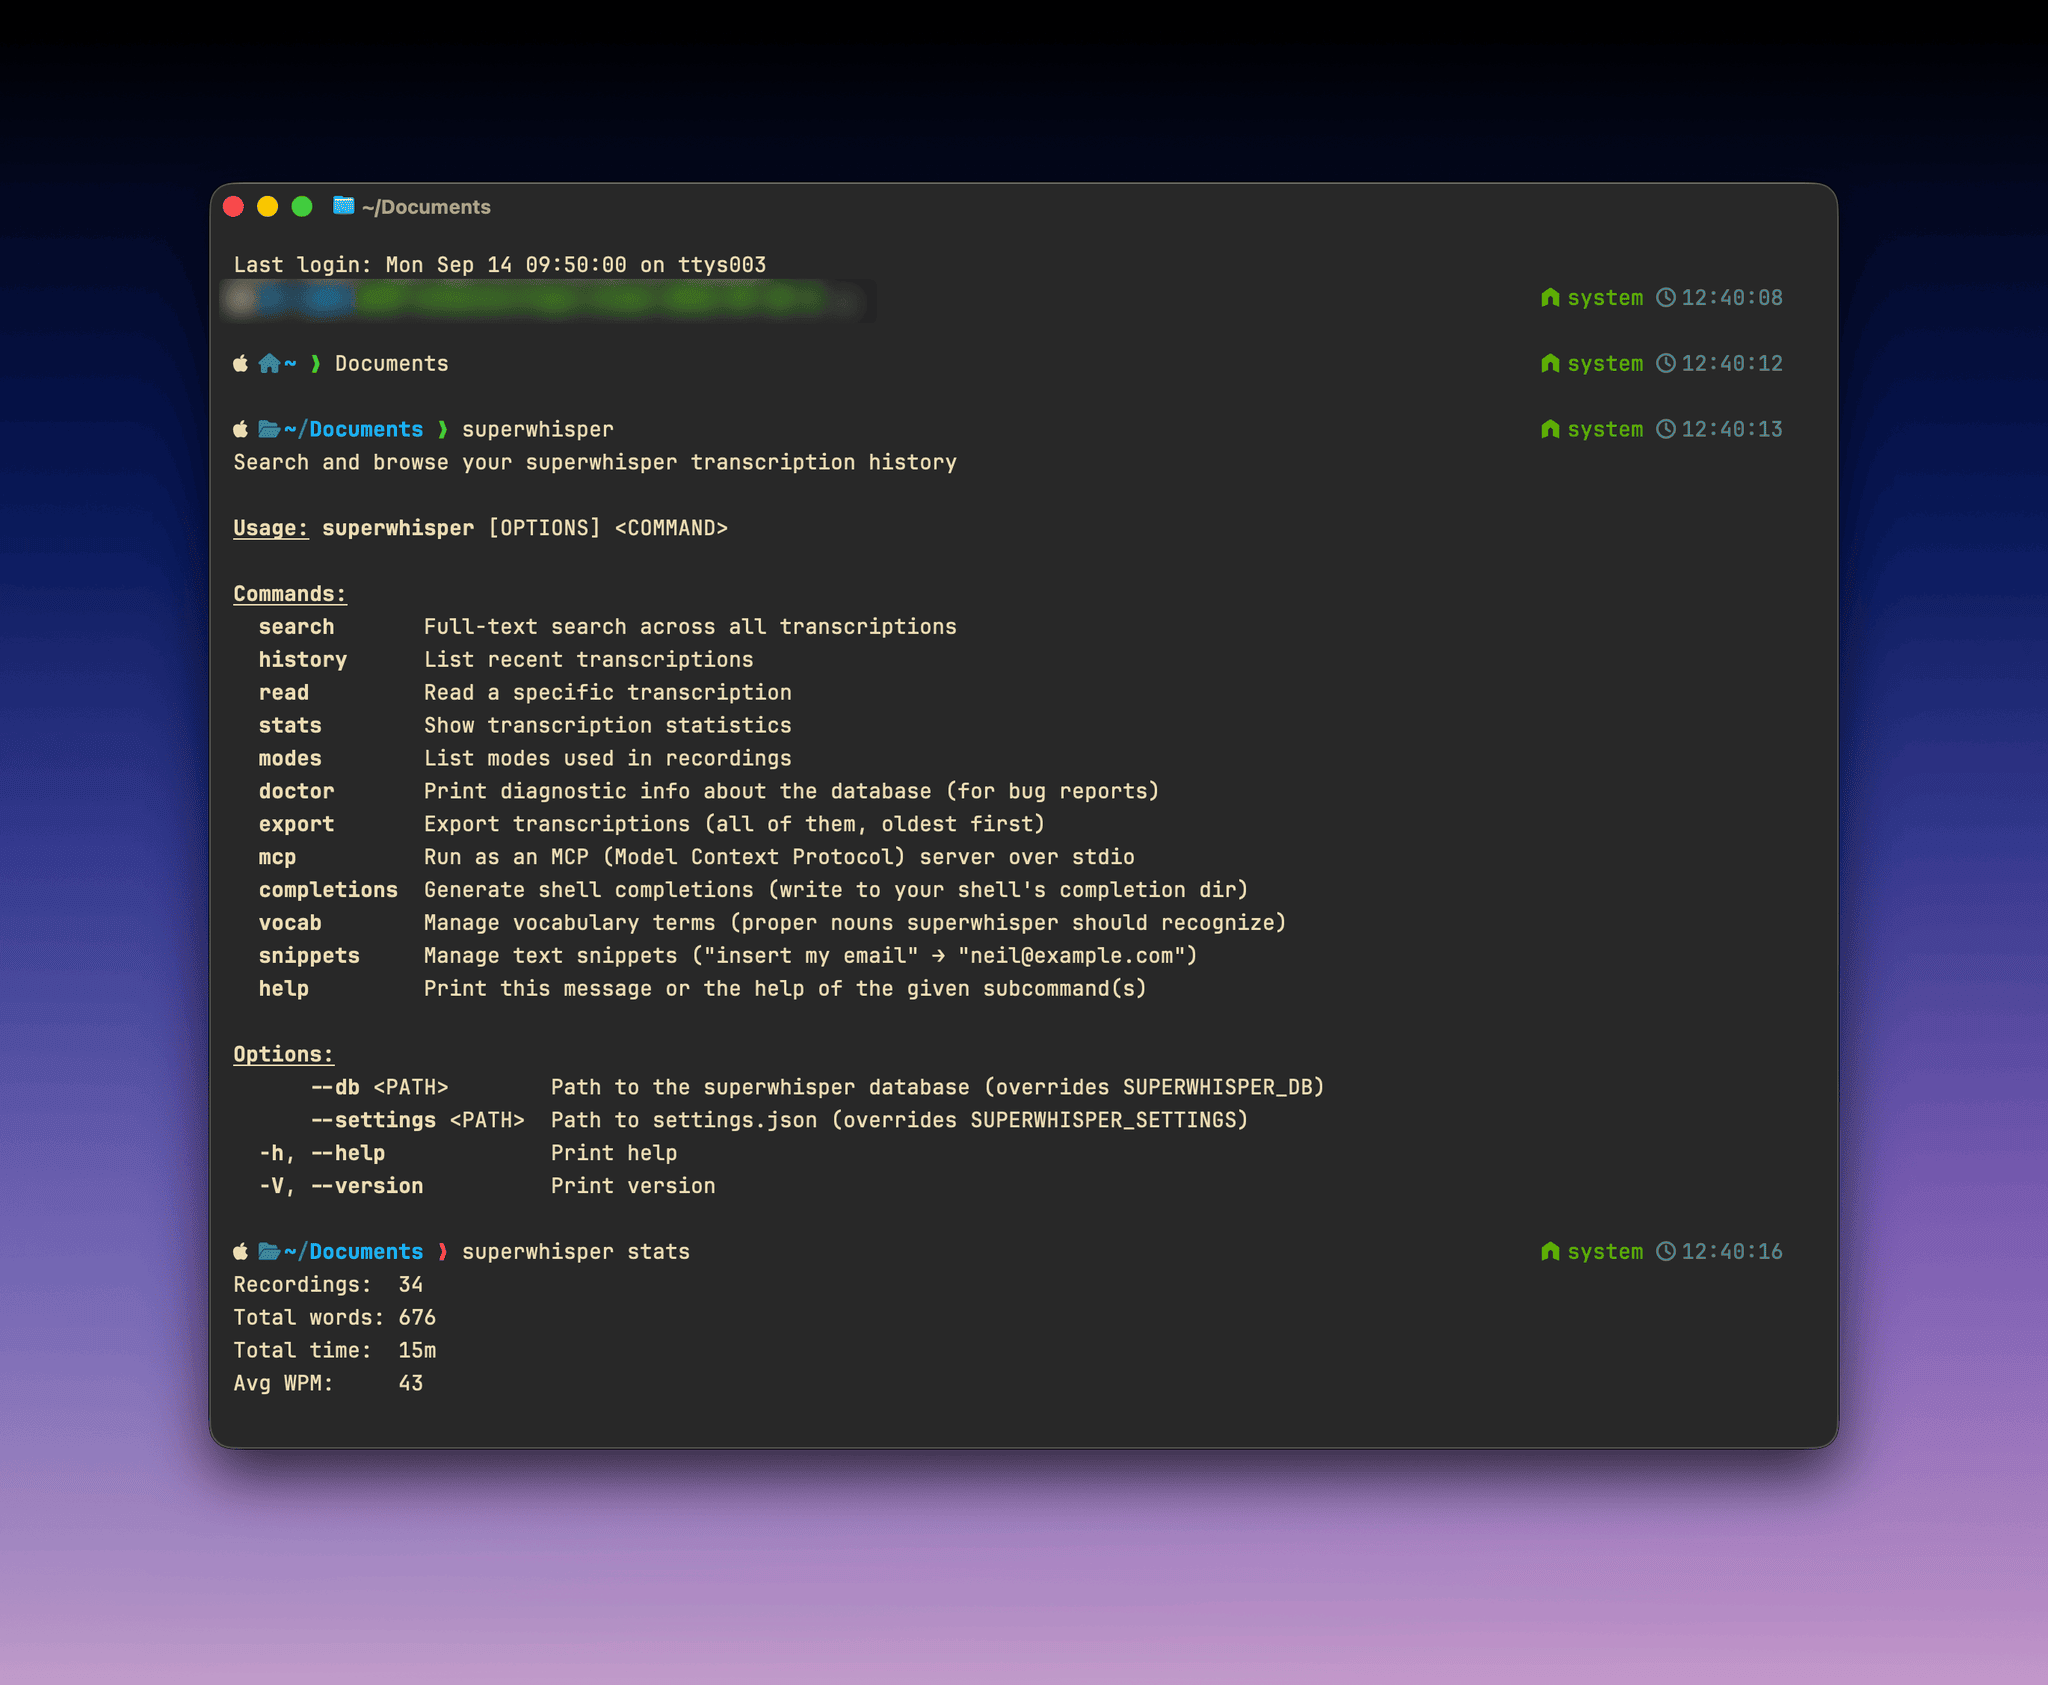This screenshot has height=1685, width=2048.
Task: Click the green system icon beside 12:40:13
Action: coord(1550,429)
